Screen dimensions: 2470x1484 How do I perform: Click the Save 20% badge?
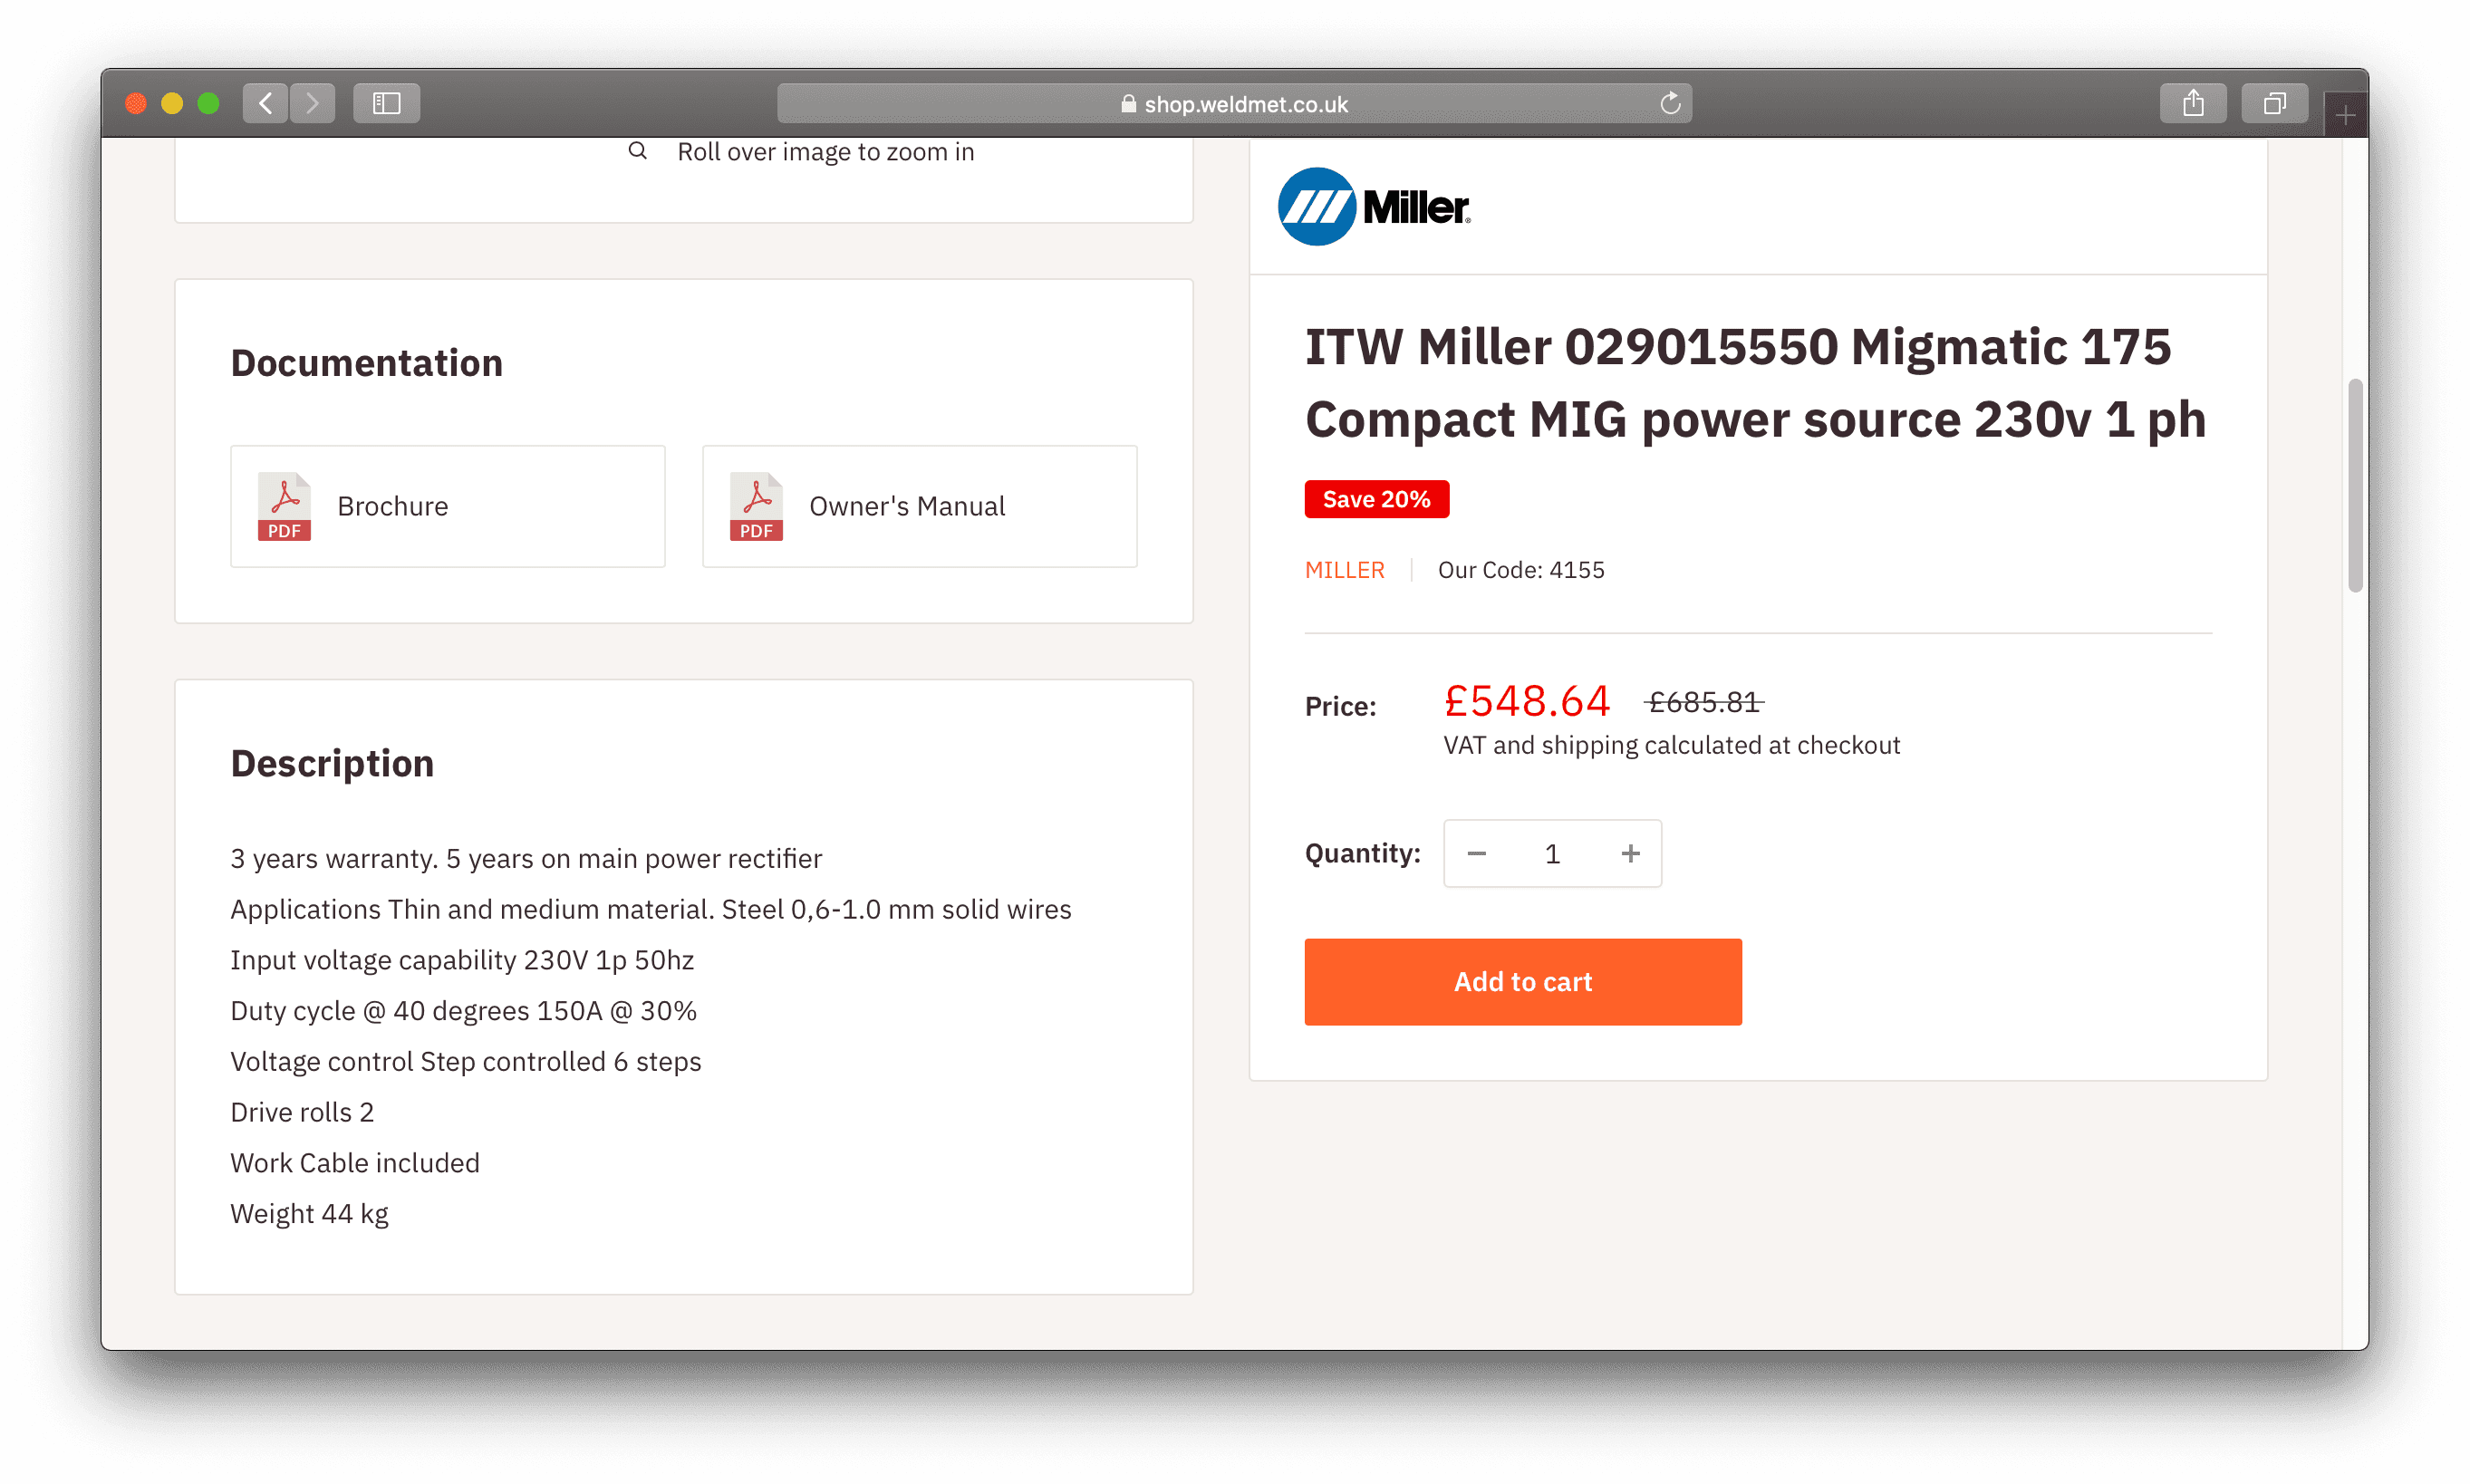pos(1376,499)
